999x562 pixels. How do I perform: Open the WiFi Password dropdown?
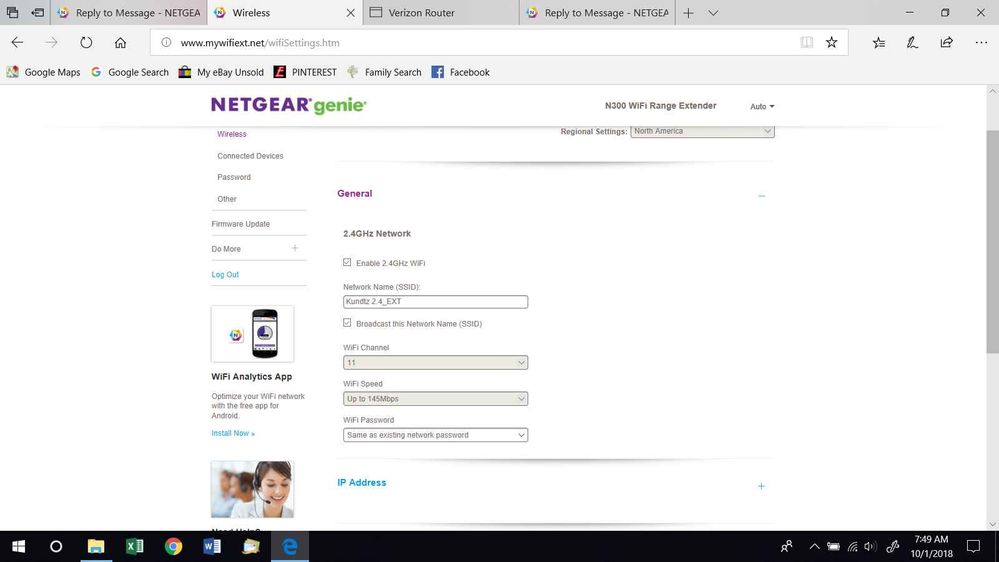point(435,435)
